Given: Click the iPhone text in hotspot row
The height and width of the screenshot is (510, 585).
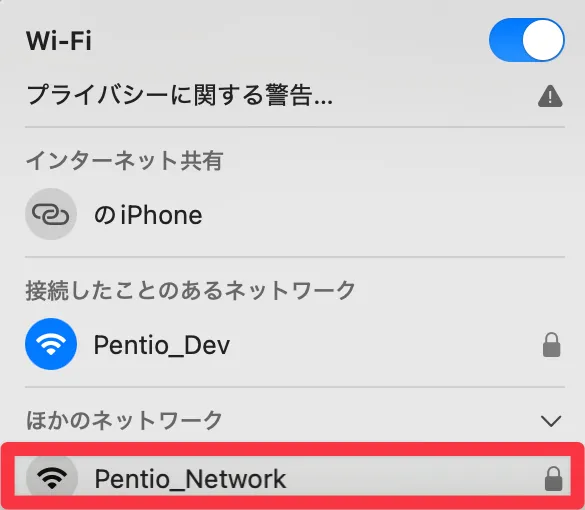Looking at the screenshot, I should pyautogui.click(x=161, y=215).
